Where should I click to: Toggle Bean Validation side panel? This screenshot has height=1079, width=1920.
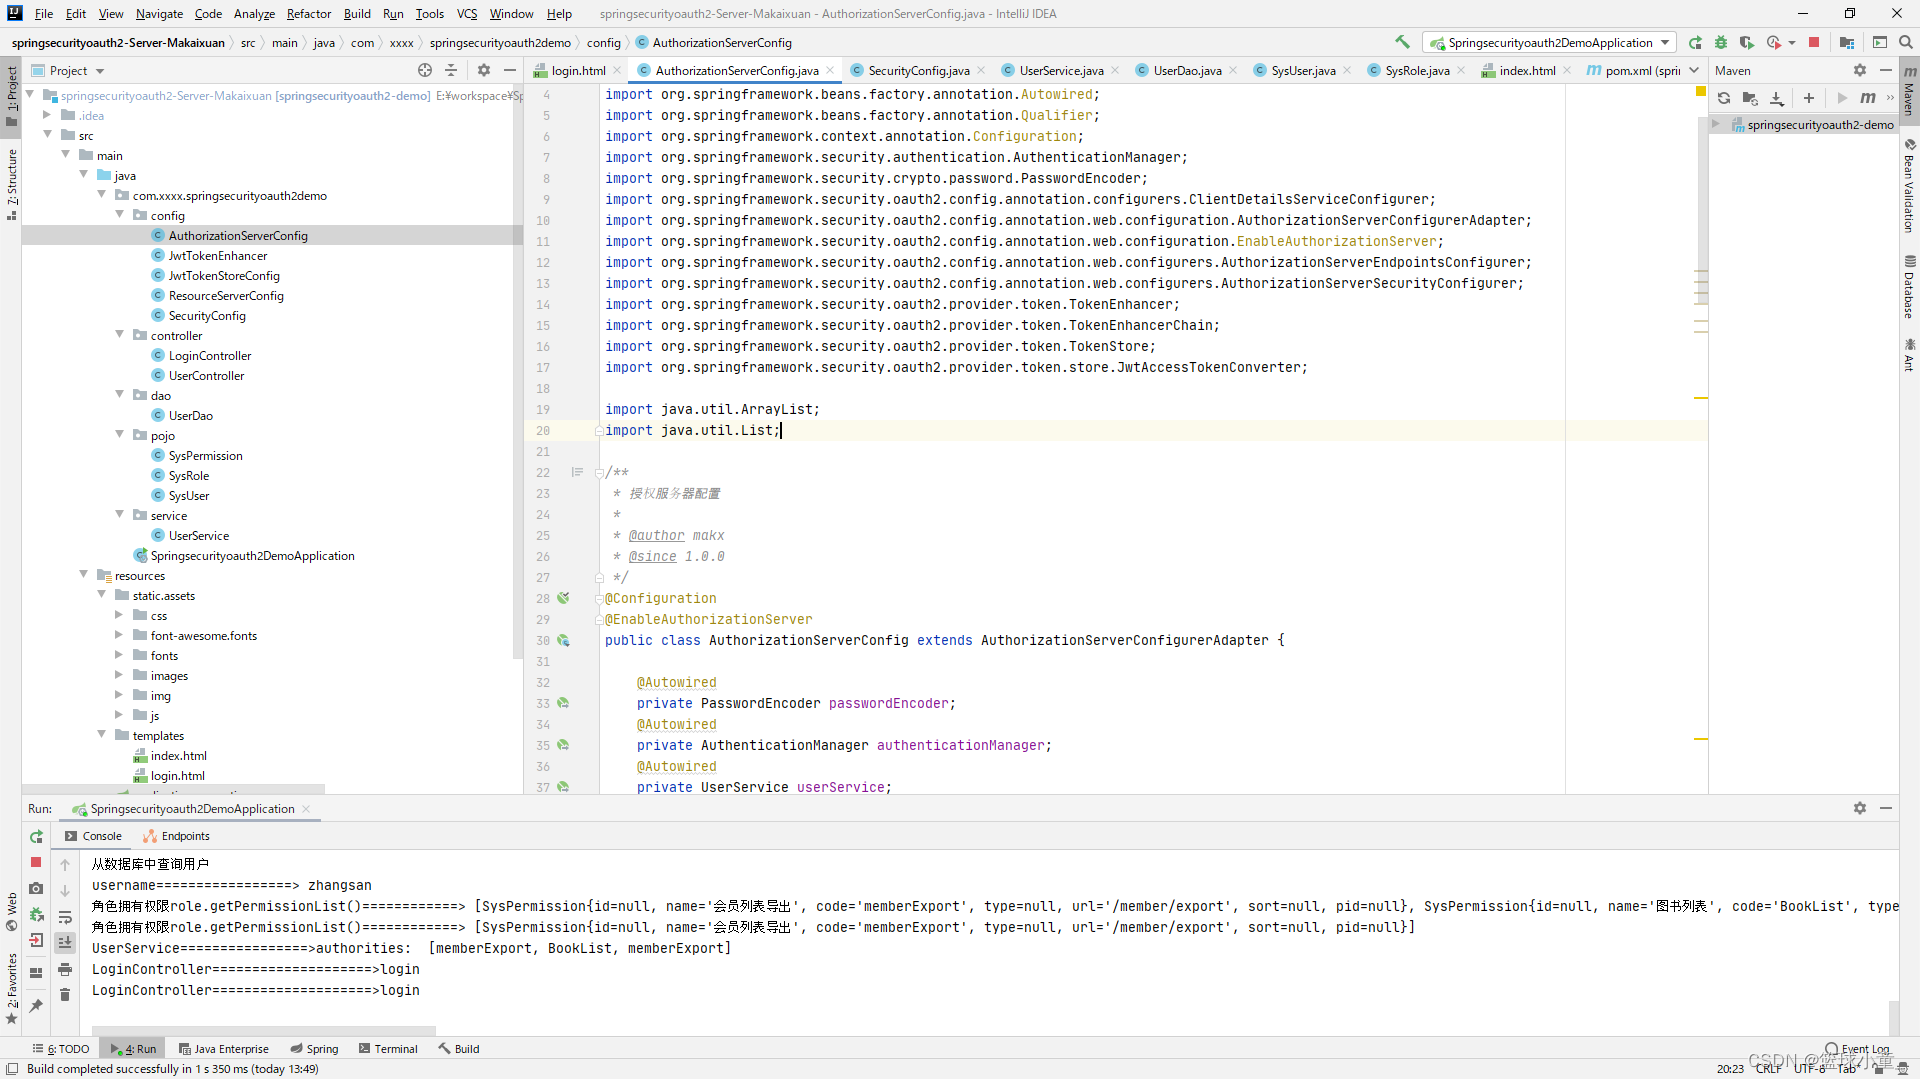click(1909, 186)
